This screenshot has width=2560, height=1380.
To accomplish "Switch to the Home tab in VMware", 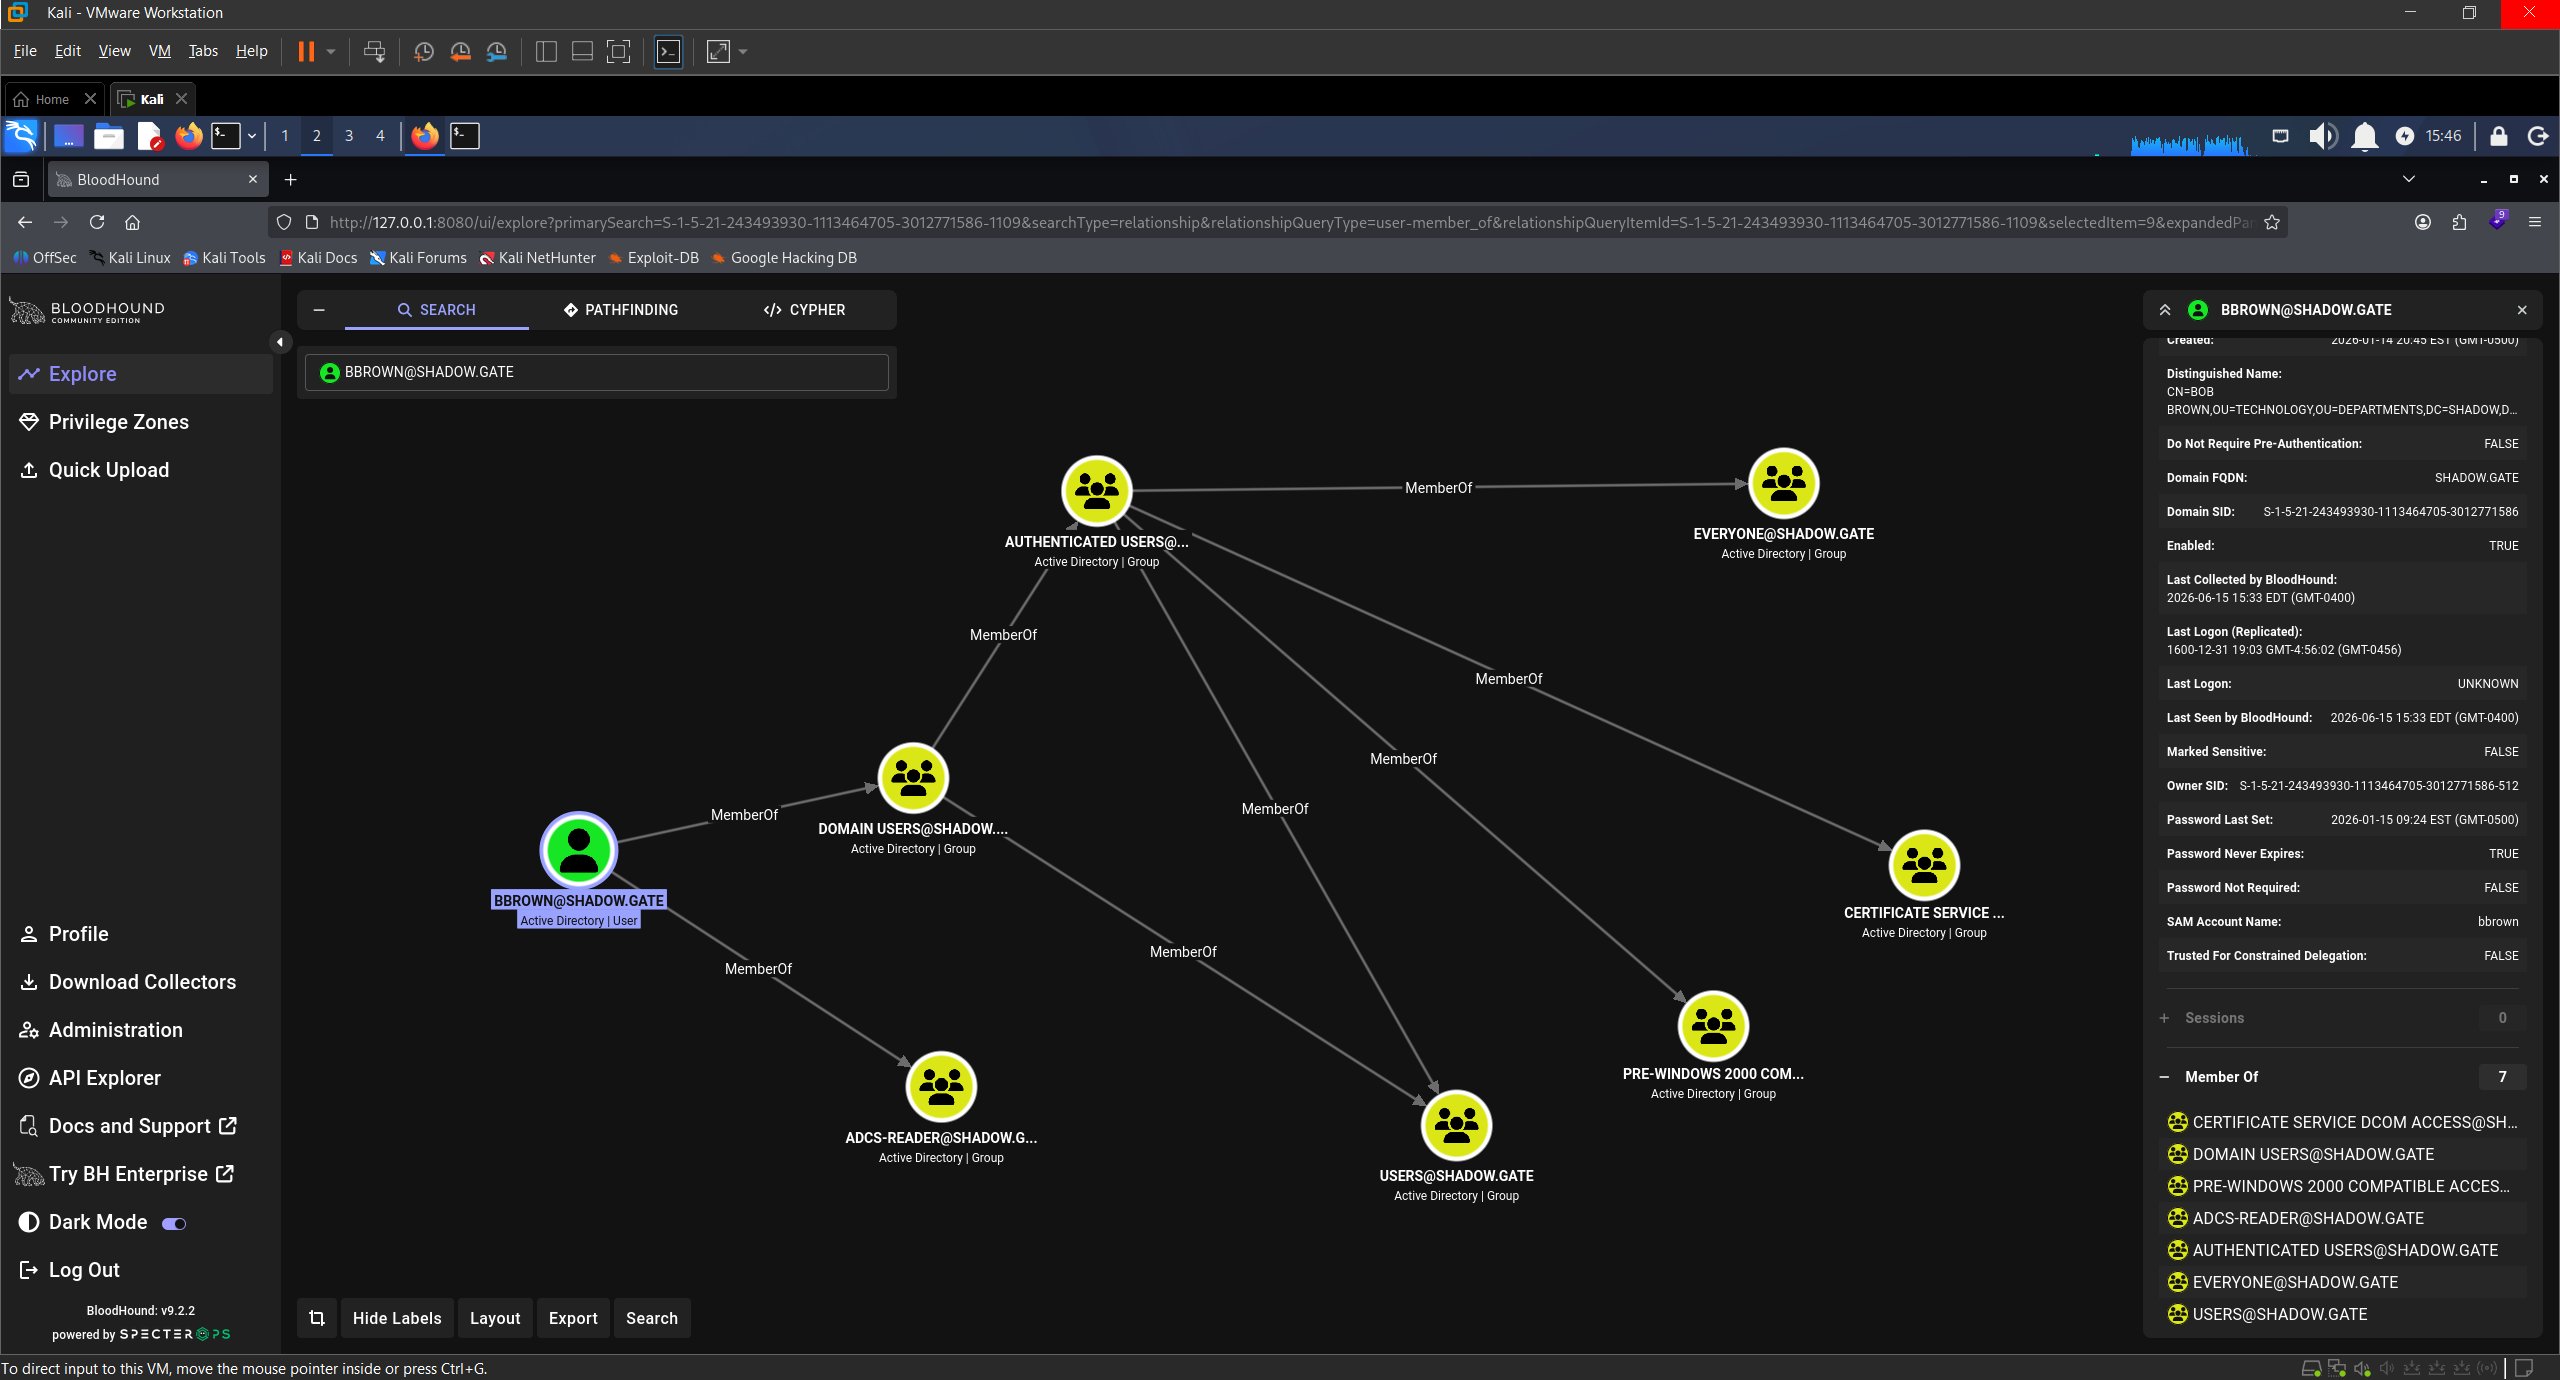I will click(x=52, y=99).
